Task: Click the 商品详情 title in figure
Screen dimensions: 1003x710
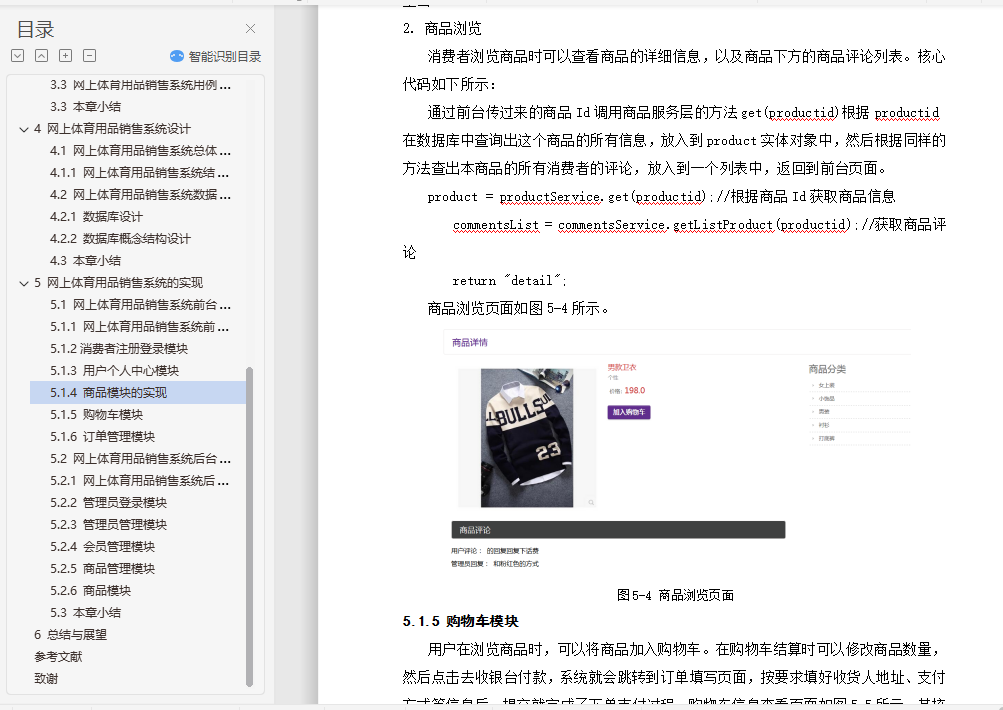Action: [x=470, y=343]
